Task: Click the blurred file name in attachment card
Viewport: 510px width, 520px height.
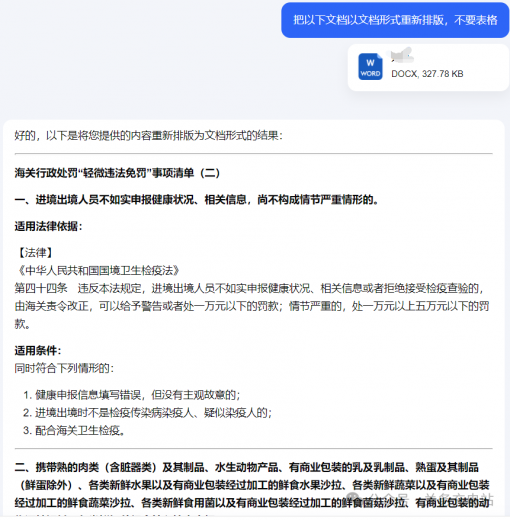Action: (x=402, y=55)
